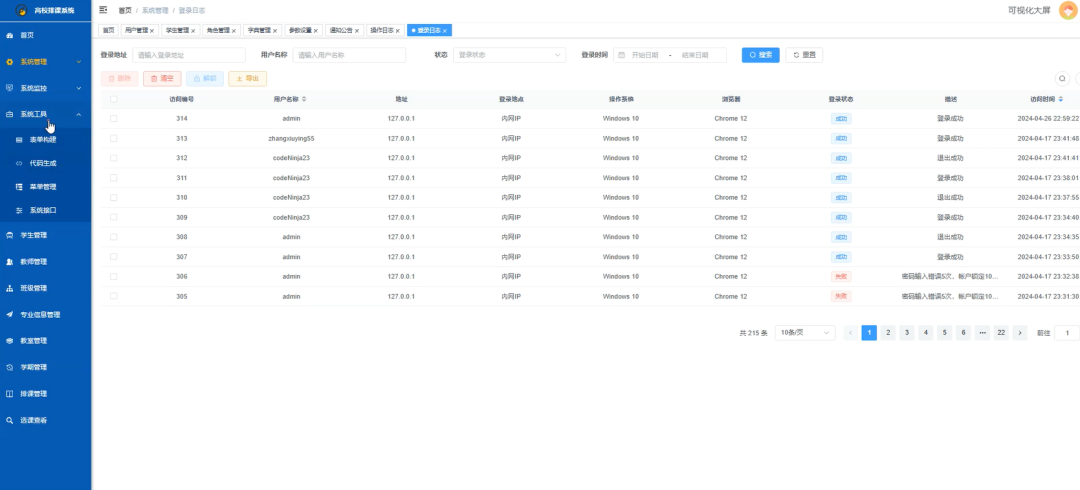Open 菜单管理 in the sidebar

tap(45, 187)
